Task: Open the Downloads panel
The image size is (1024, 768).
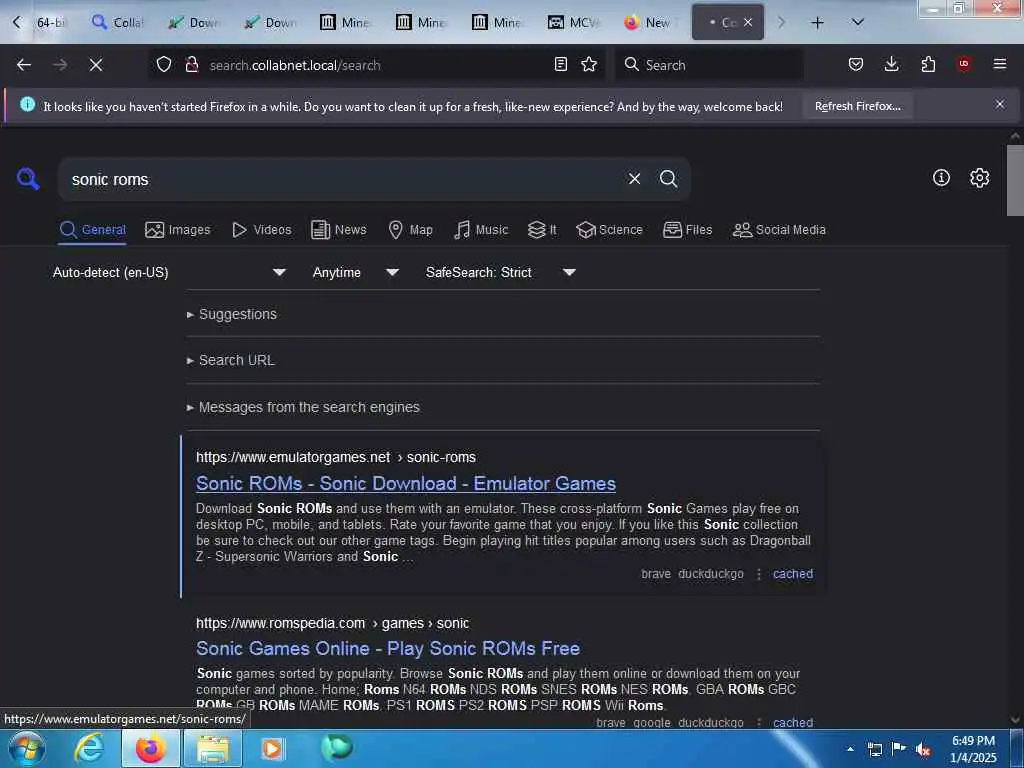Action: [891, 64]
